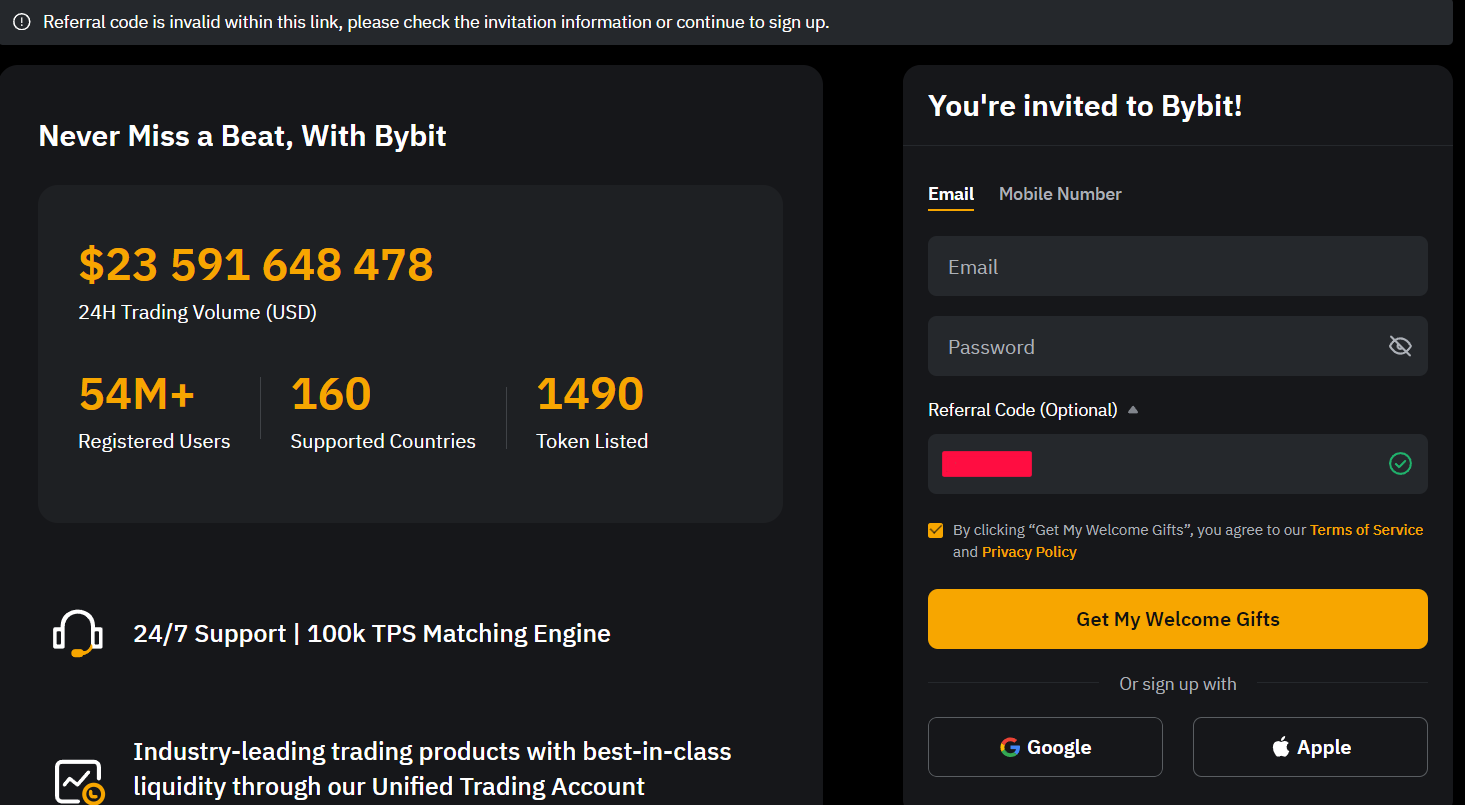Click the warning icon in notification banner
The height and width of the screenshot is (805, 1465).
(21, 22)
